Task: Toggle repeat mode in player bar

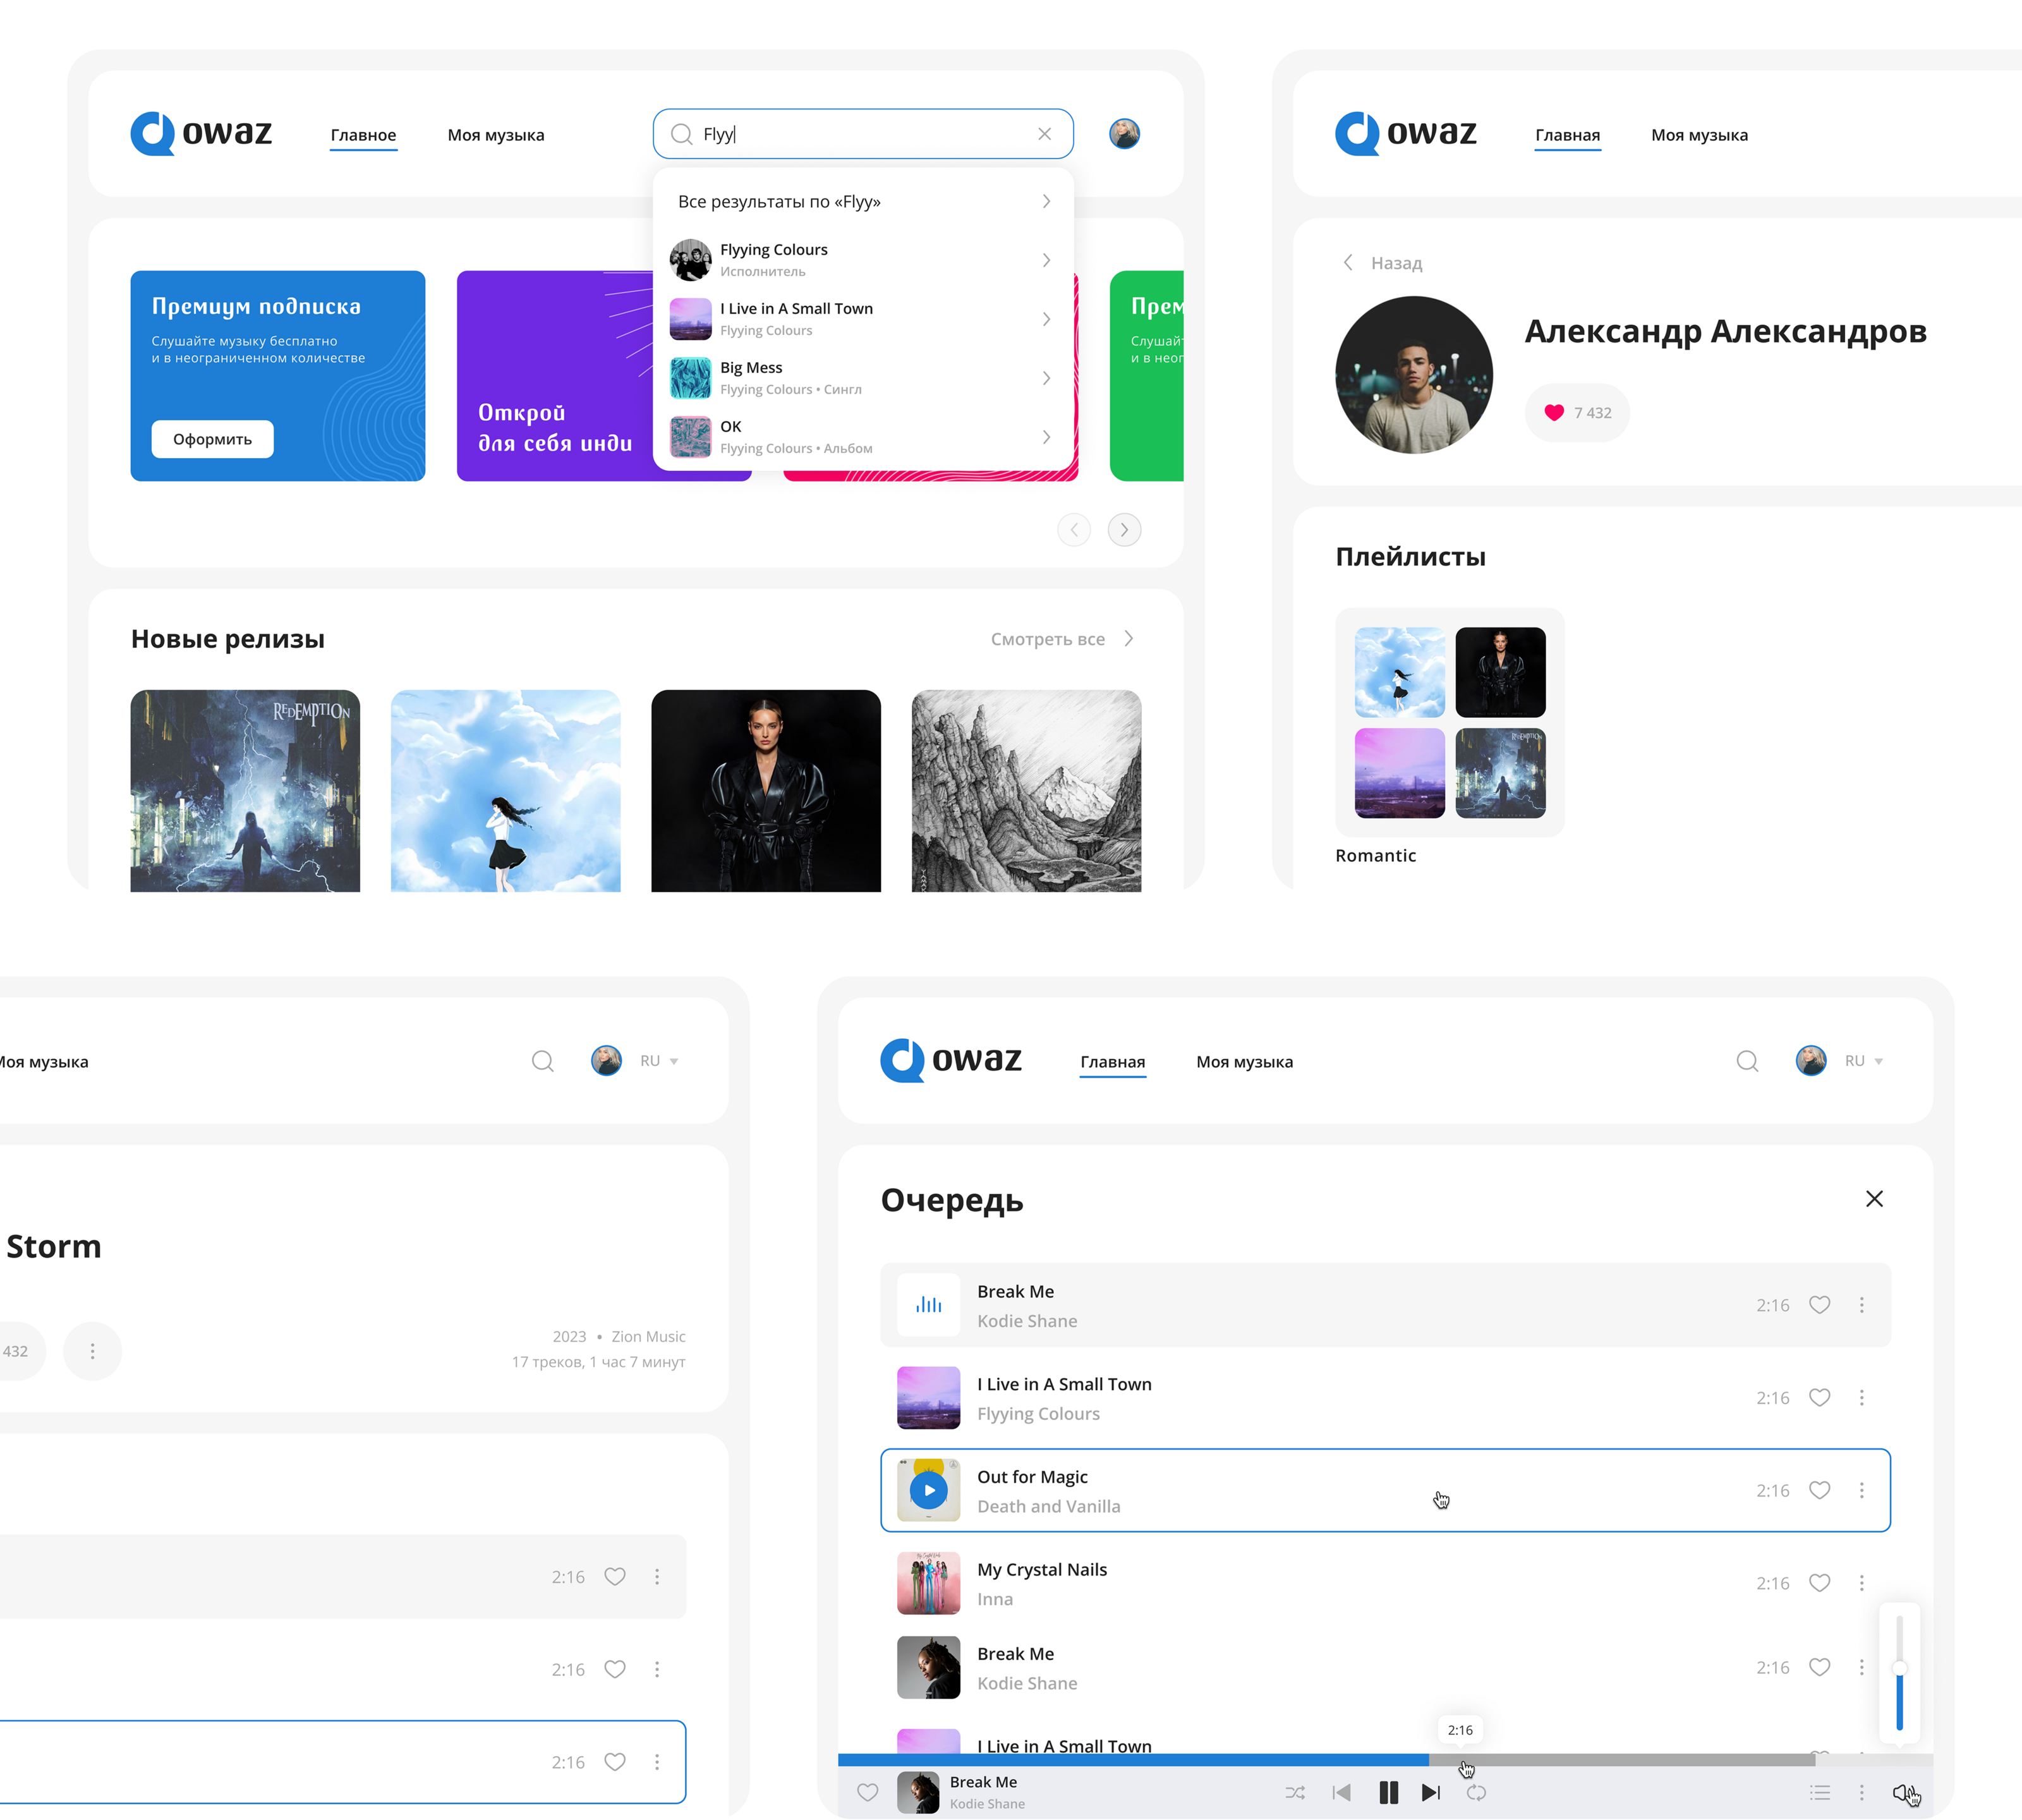Action: [x=1476, y=1793]
